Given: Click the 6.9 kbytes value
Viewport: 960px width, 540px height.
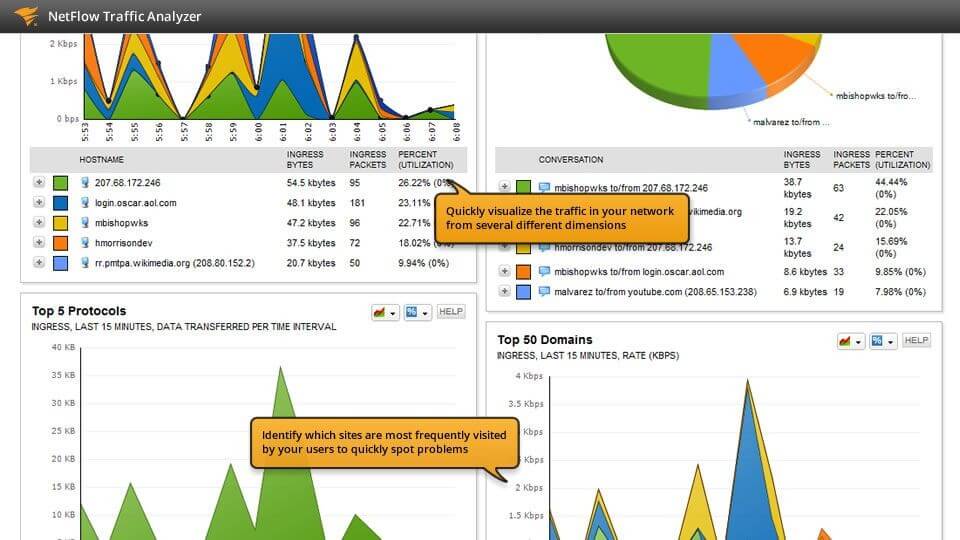Looking at the screenshot, I should click(804, 291).
